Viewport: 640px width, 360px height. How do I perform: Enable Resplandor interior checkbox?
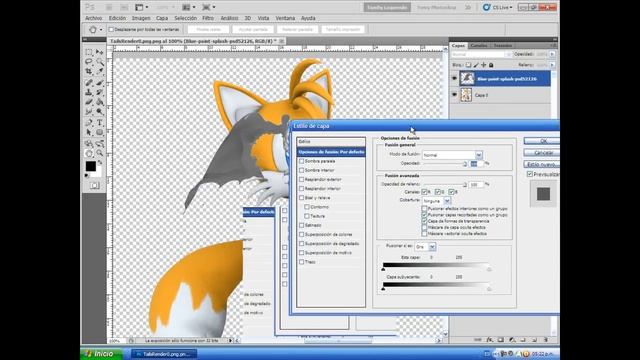pos(301,189)
